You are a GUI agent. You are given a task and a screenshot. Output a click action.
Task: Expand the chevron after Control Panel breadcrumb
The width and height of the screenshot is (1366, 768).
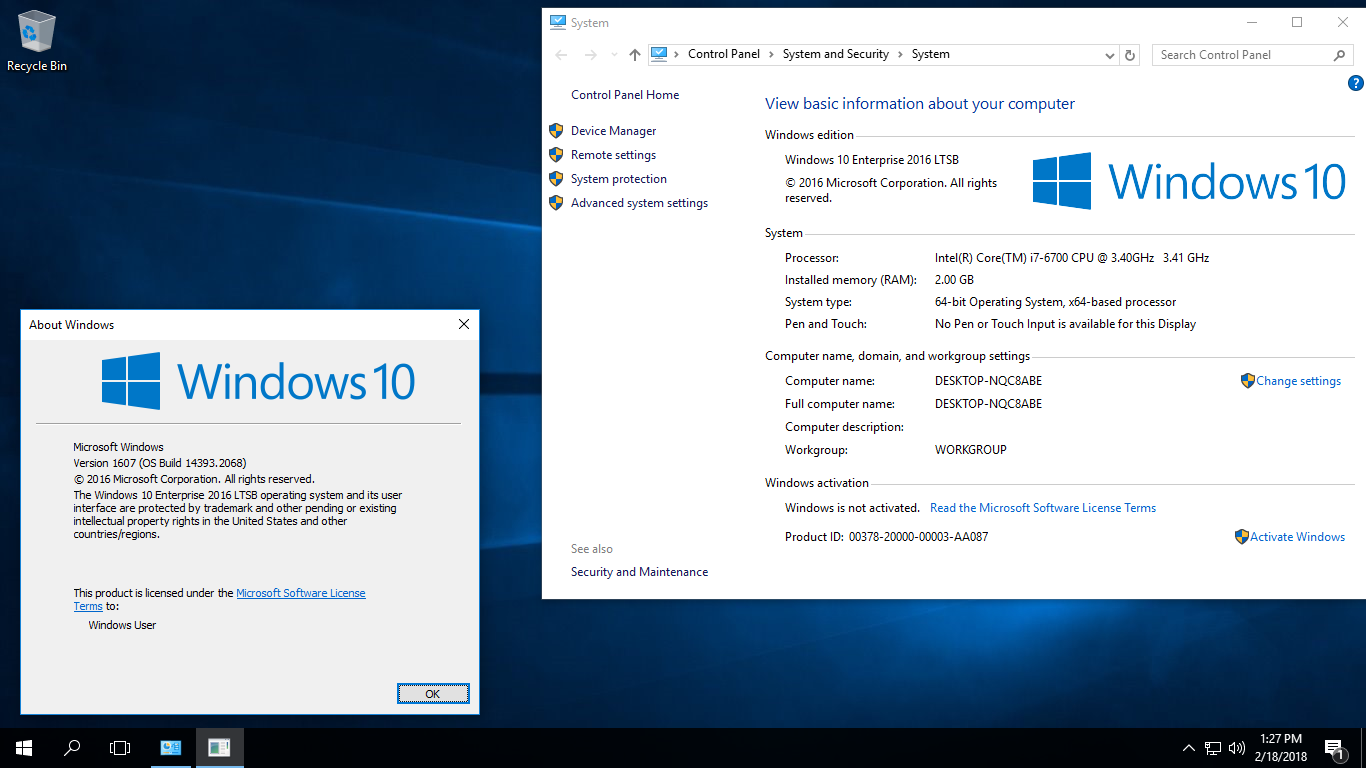click(771, 55)
